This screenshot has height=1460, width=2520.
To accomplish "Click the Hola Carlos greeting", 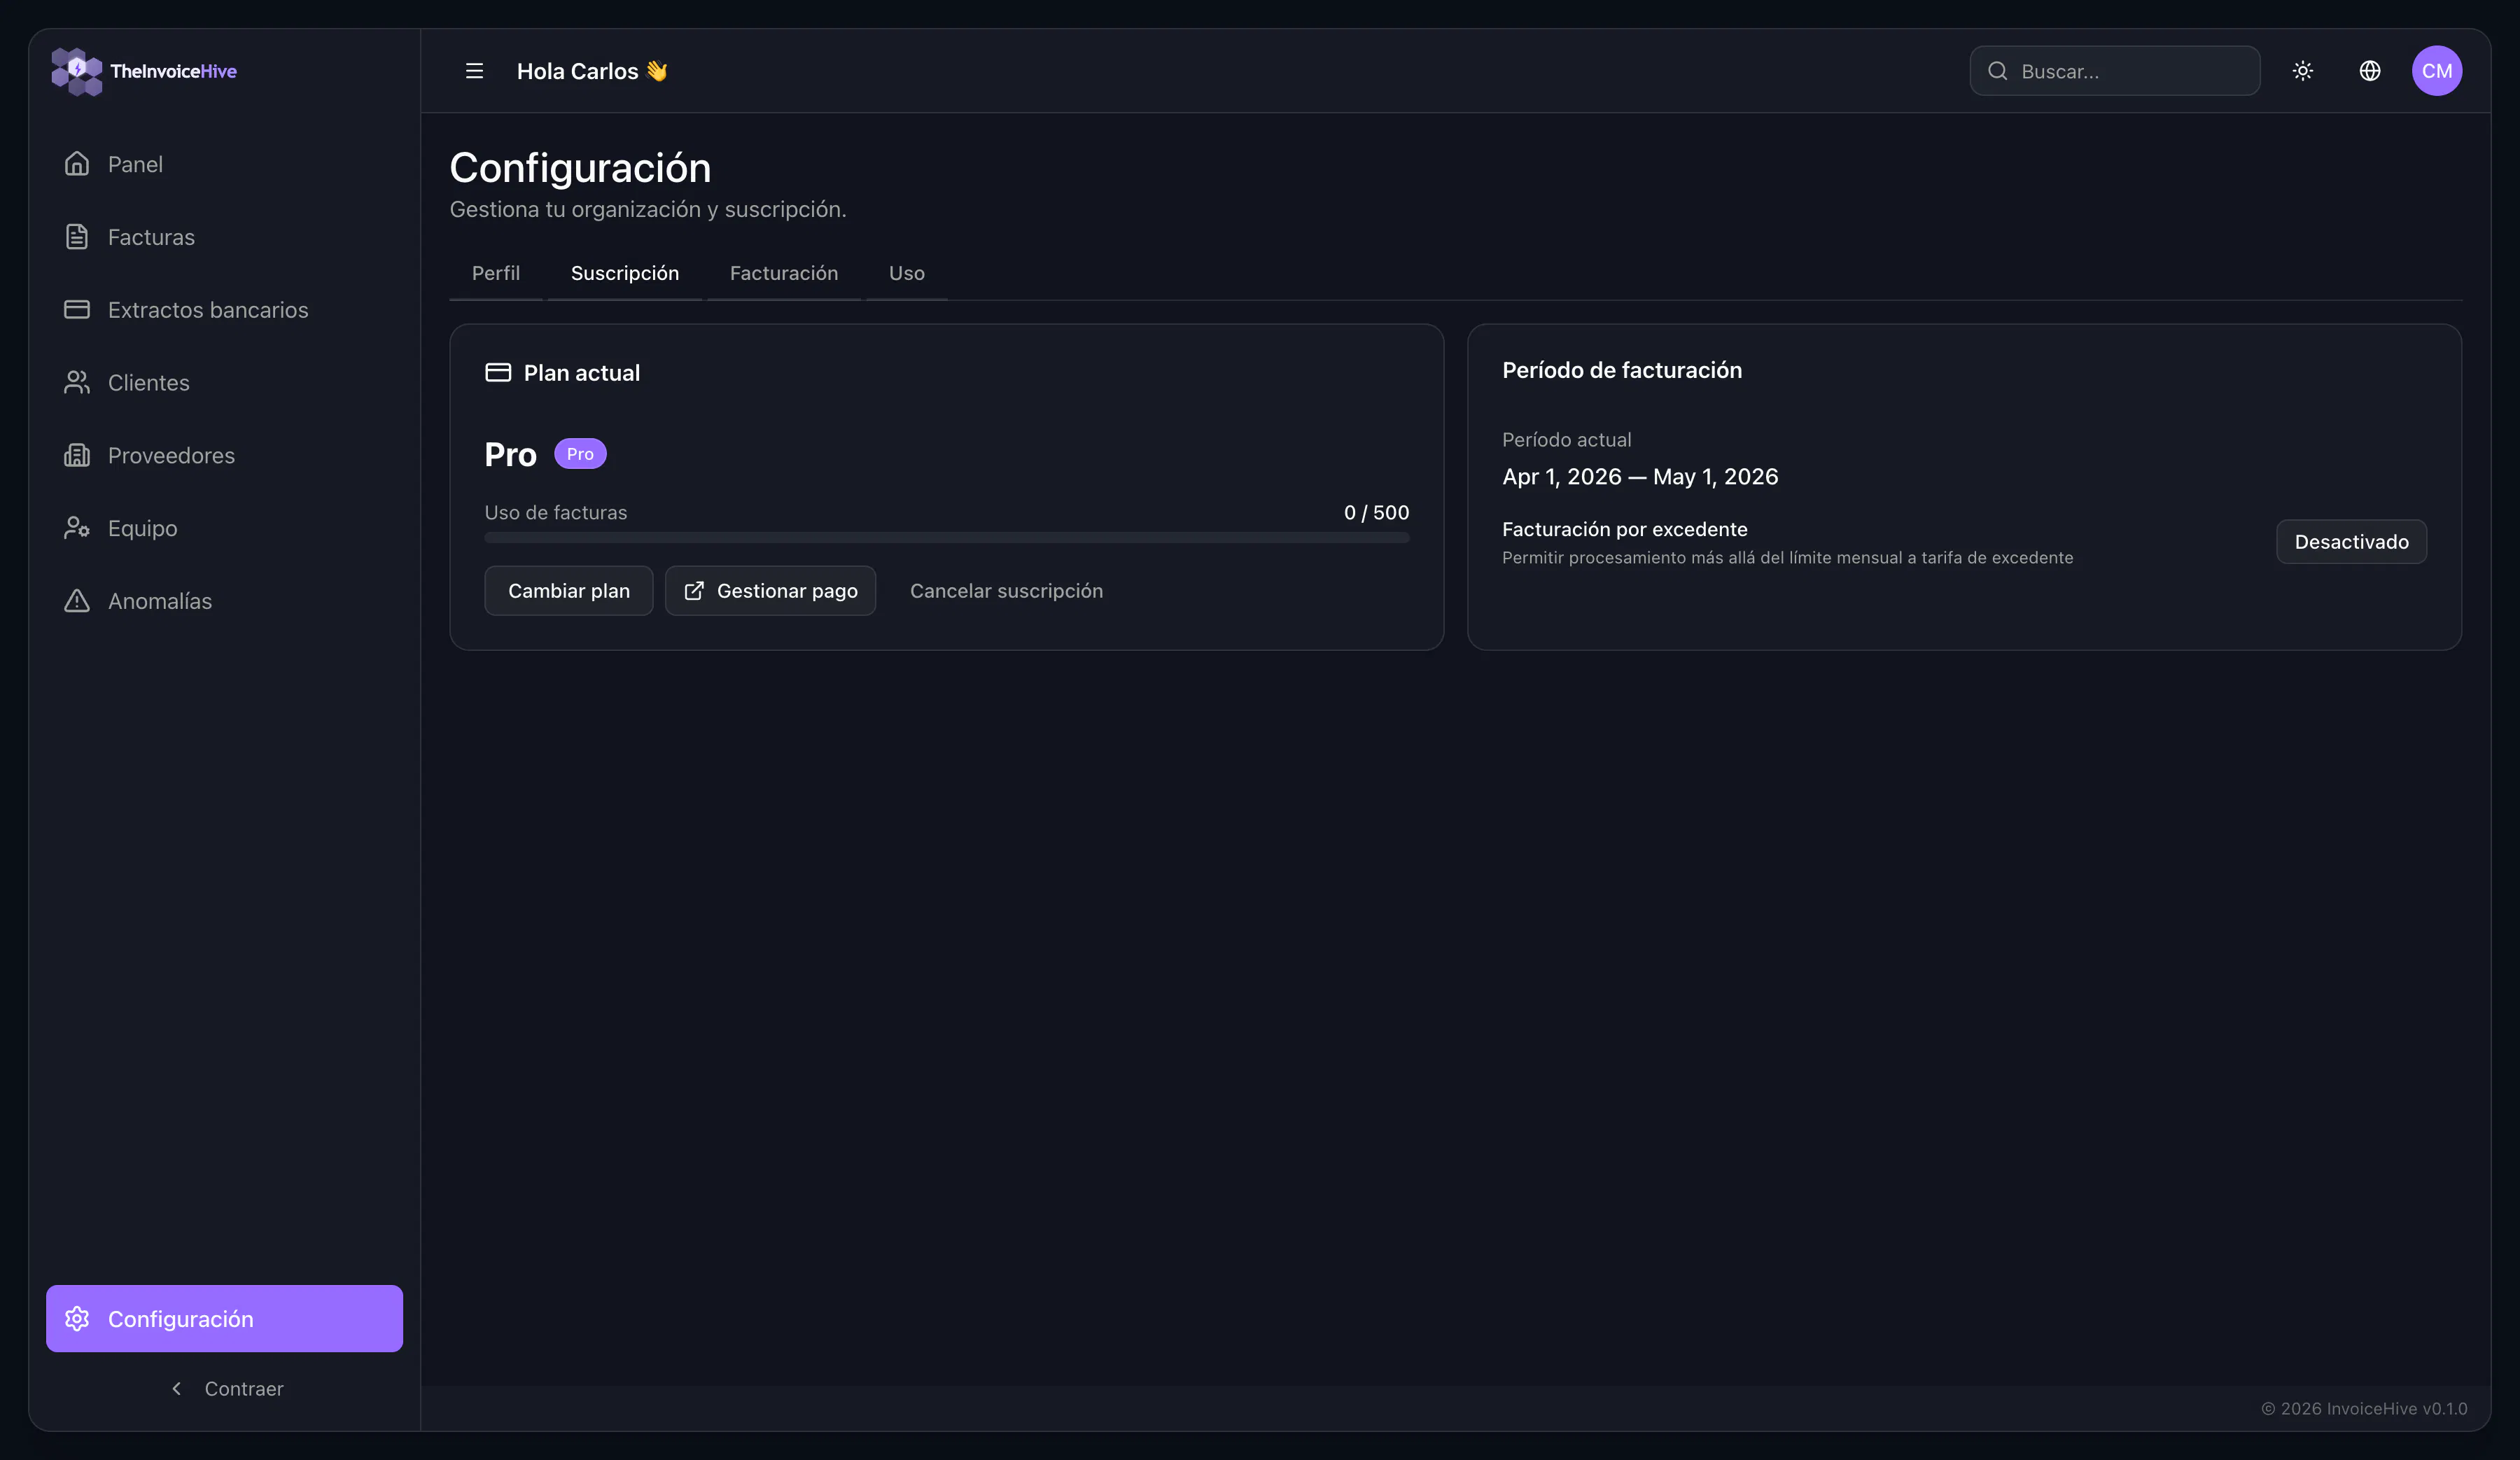I will pos(592,71).
